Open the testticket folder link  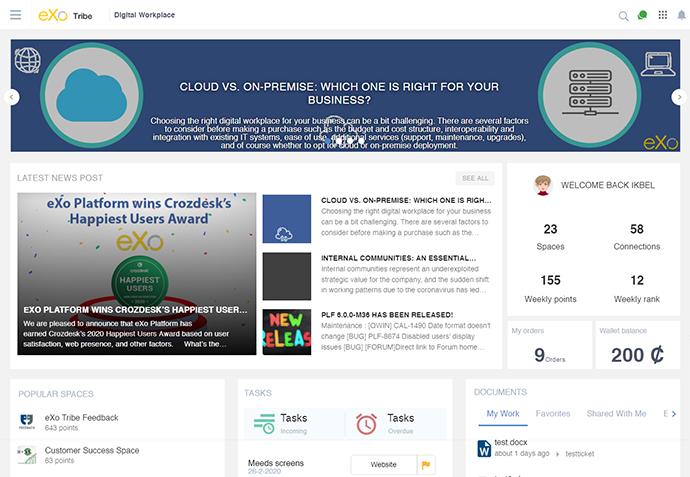pyautogui.click(x=580, y=454)
